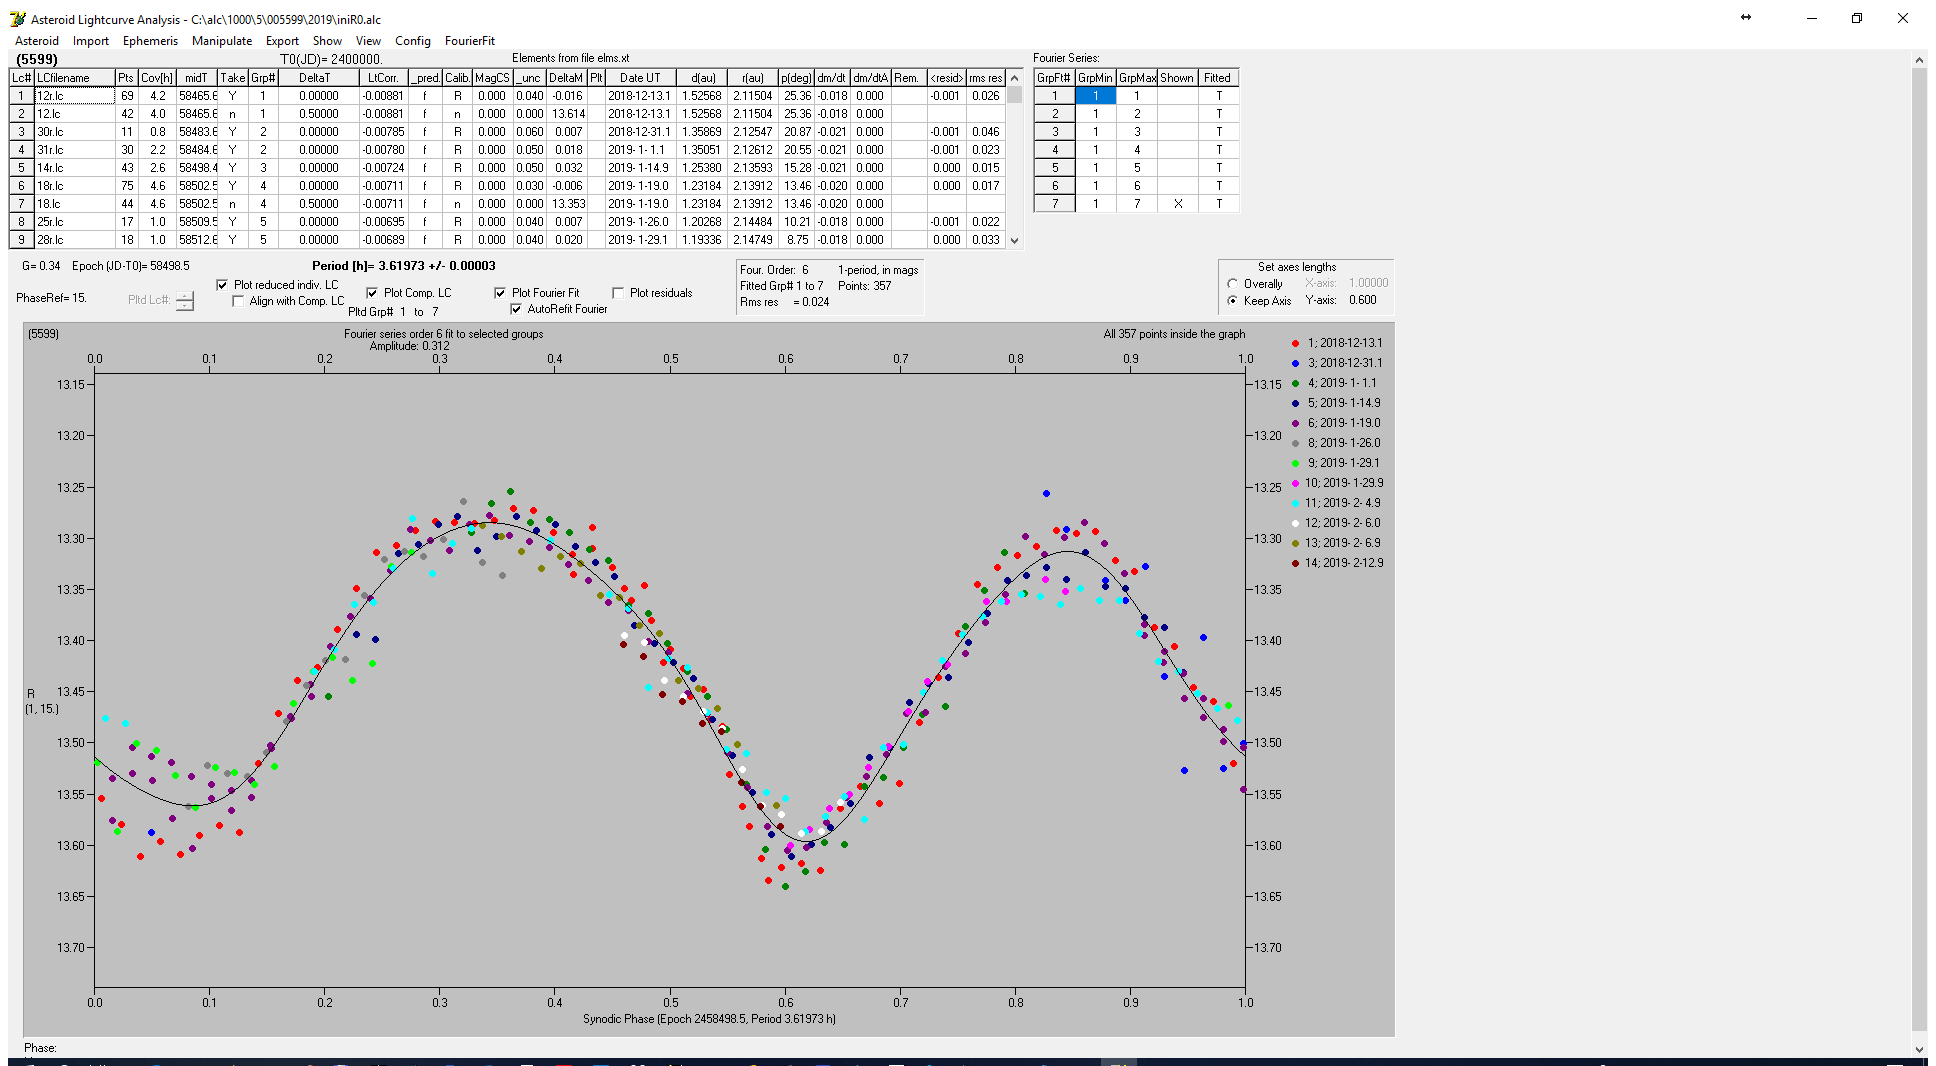Click the bright green legend dot for 2019-1-29.1

tap(1295, 463)
